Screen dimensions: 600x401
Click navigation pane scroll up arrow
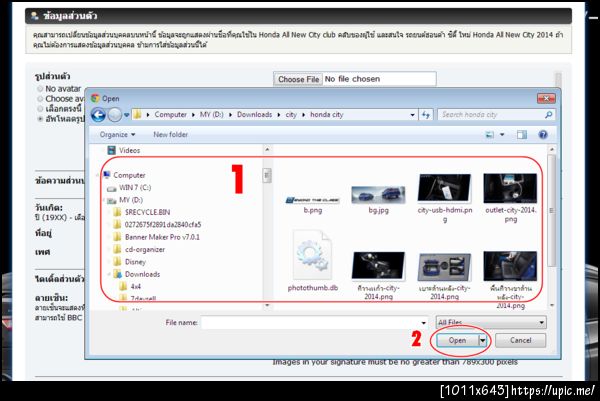coord(267,149)
